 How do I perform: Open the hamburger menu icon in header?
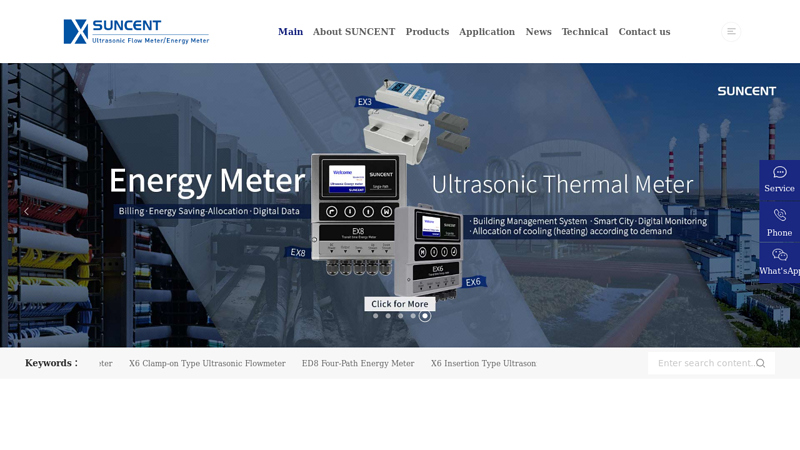[731, 32]
